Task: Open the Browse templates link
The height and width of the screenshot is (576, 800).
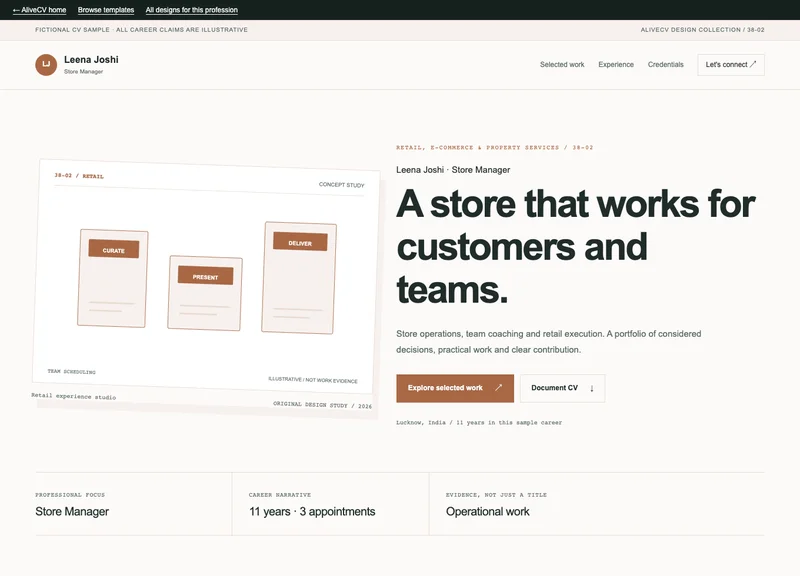Action: click(x=106, y=10)
